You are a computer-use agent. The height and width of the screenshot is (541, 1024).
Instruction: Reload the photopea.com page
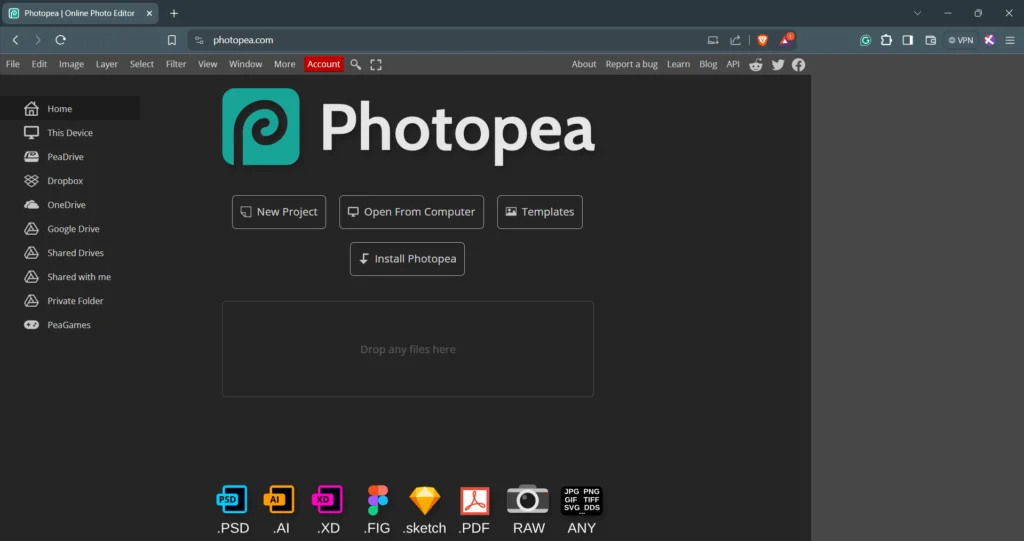[x=61, y=40]
